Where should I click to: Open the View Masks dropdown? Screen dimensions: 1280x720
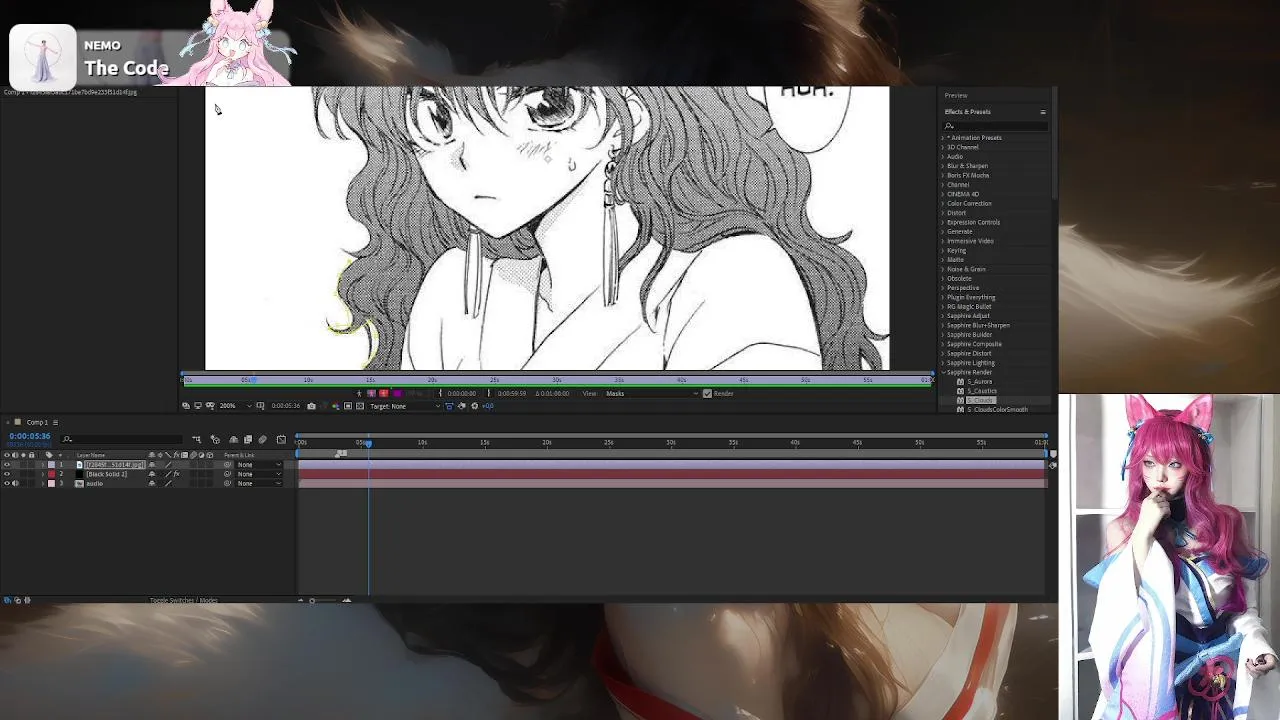coord(651,393)
